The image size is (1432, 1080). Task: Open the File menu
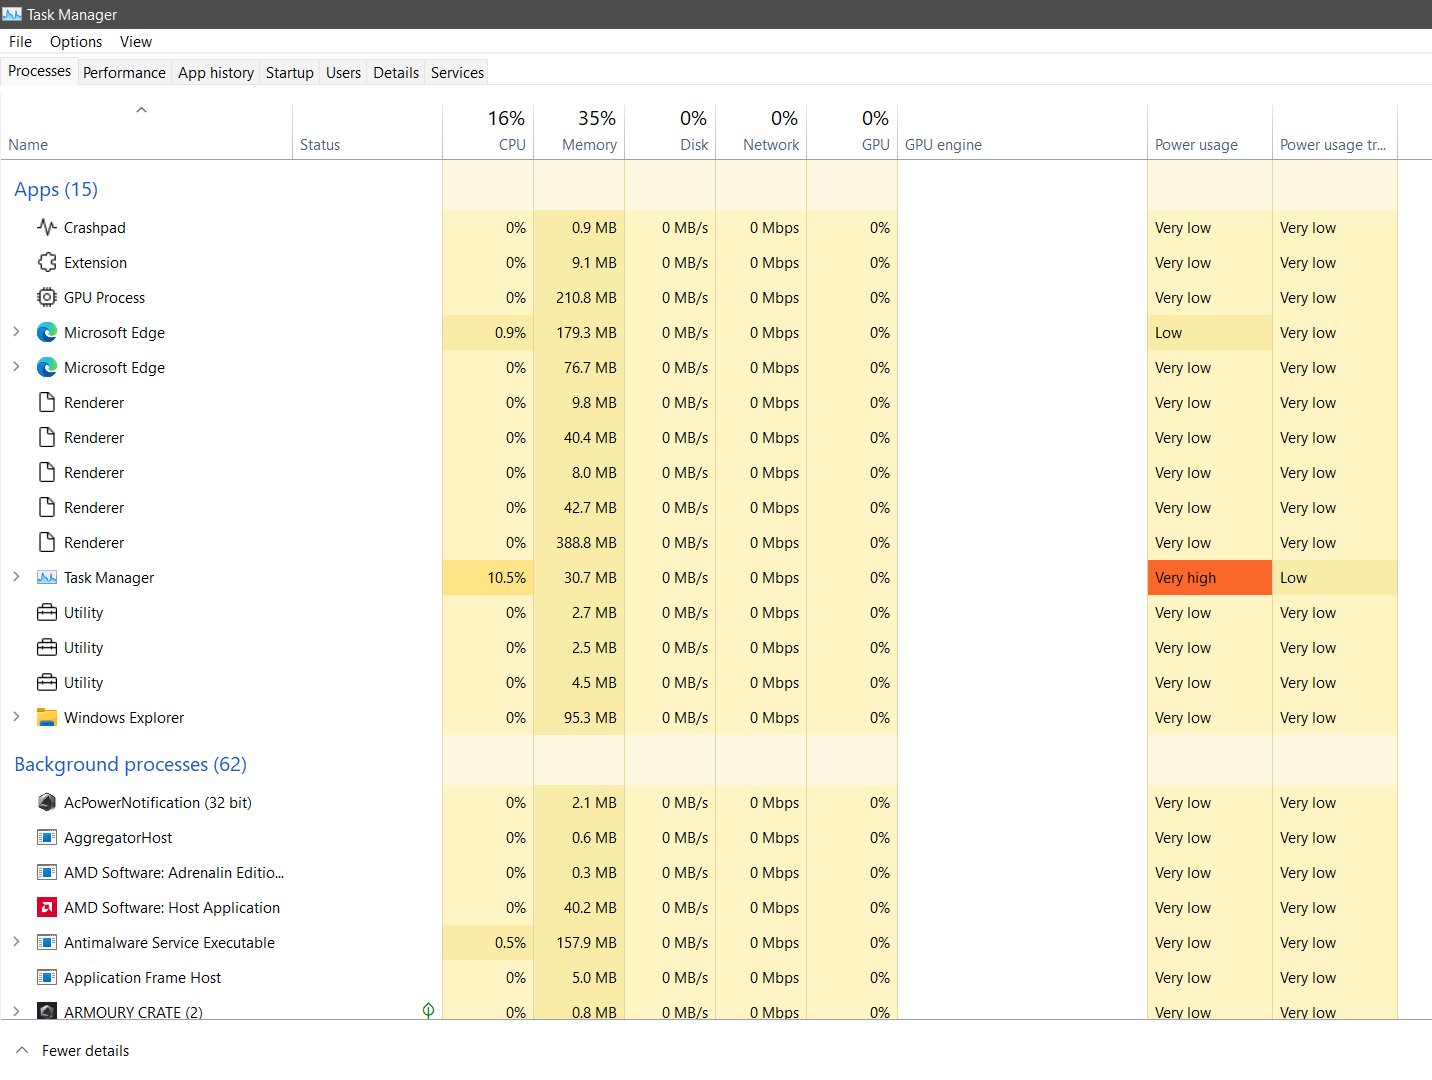click(x=20, y=41)
